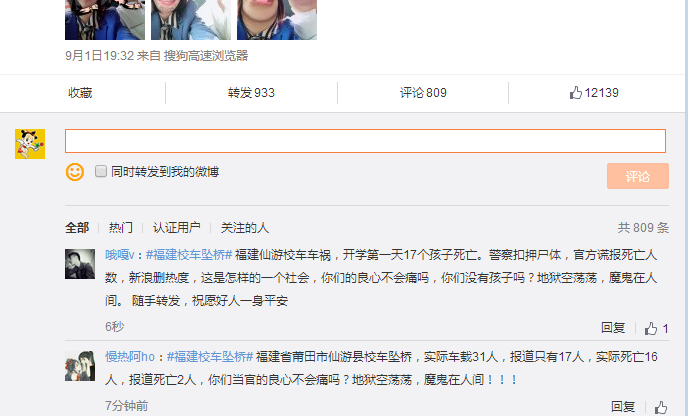Click 收藏 to bookmark the post

[80, 93]
